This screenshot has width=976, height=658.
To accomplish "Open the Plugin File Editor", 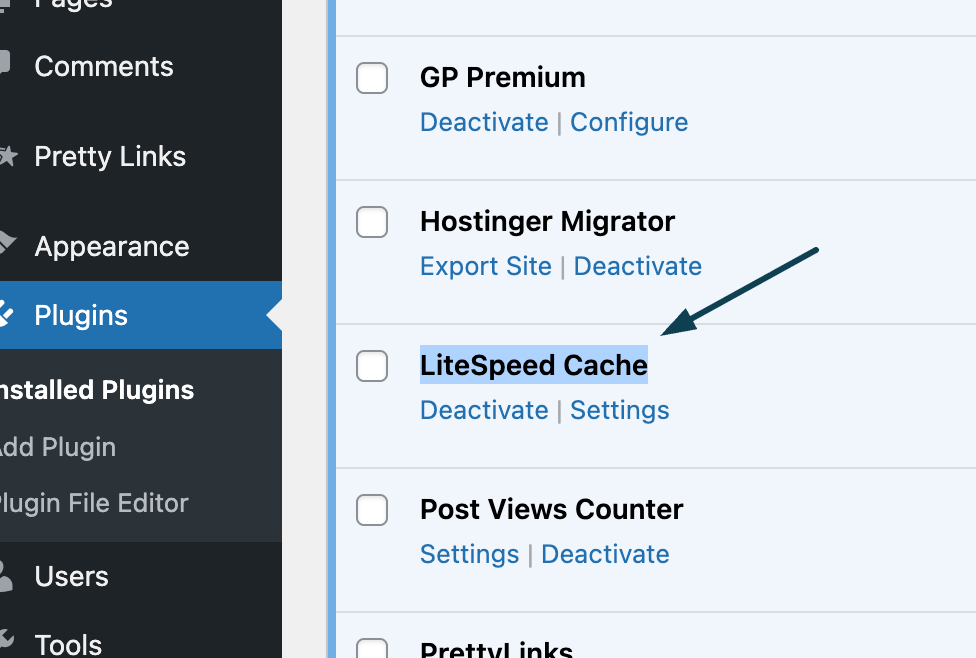I will click(92, 503).
